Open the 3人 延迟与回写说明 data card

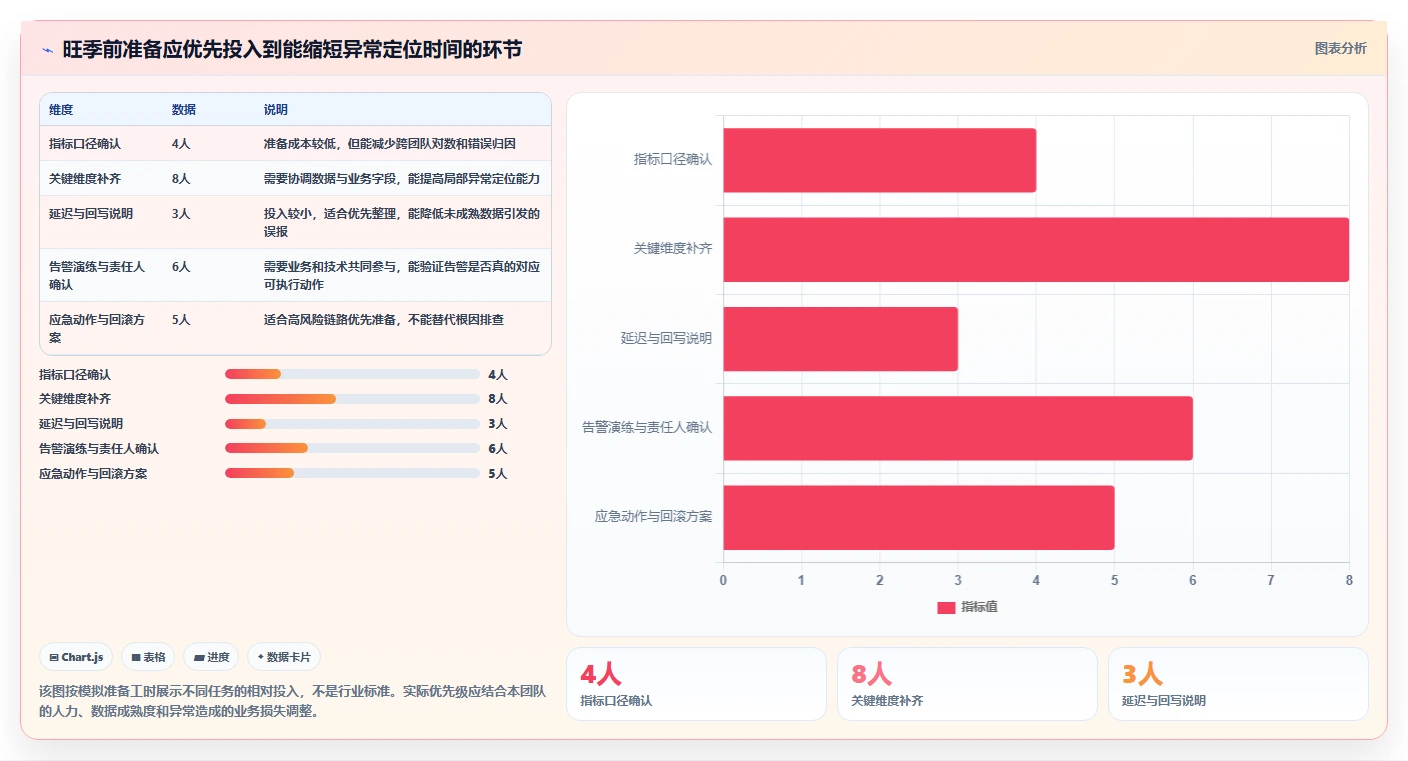click(1238, 684)
